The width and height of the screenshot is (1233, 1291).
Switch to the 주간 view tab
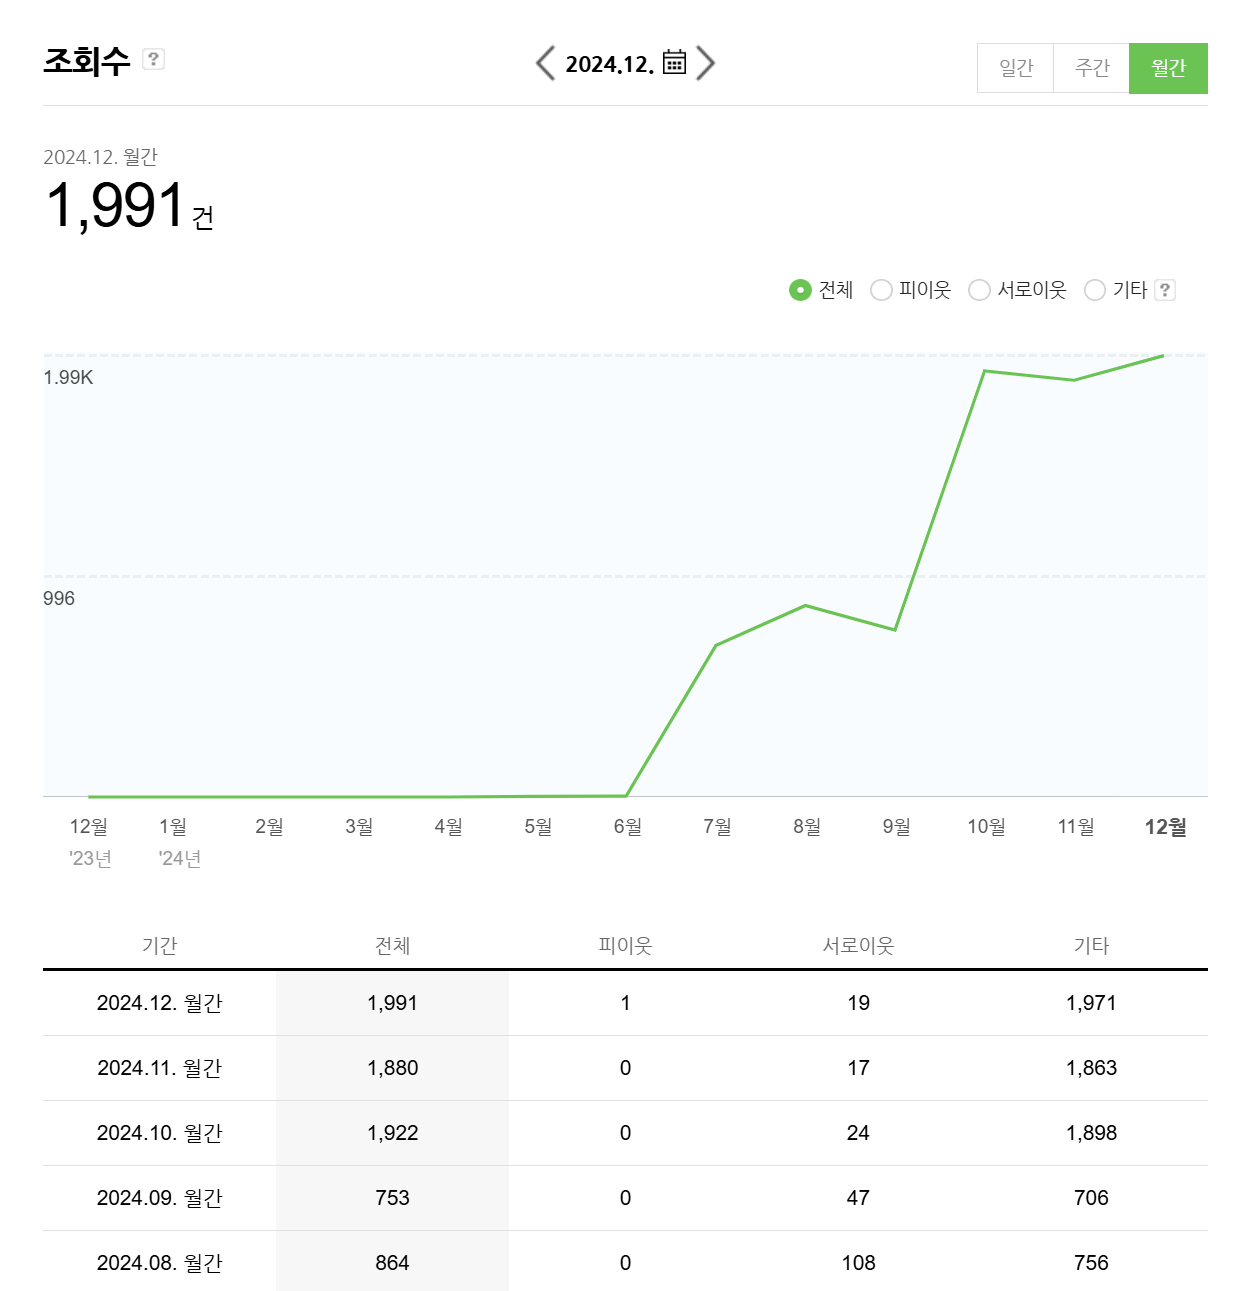pos(1091,68)
